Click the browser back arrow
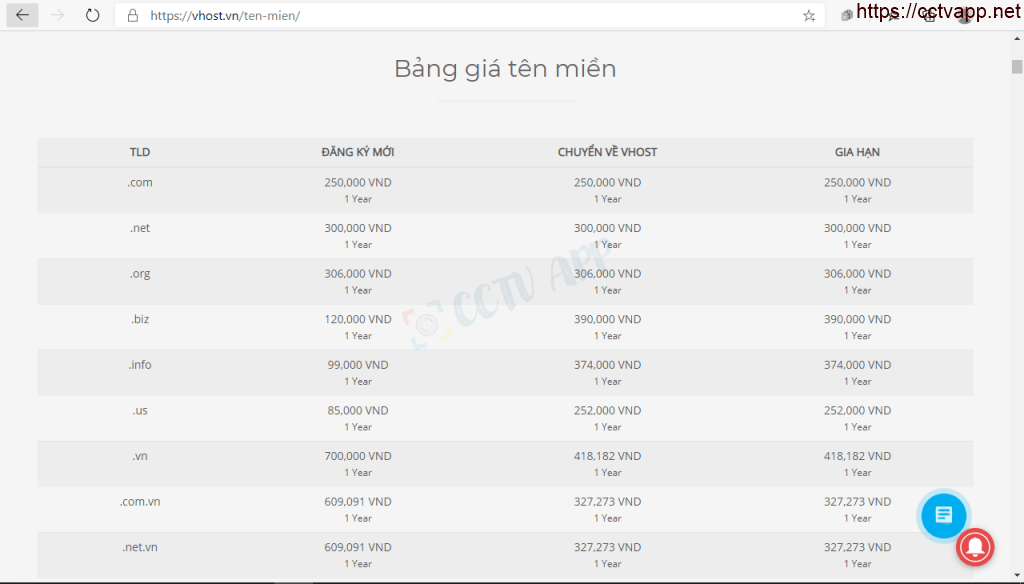 22,15
